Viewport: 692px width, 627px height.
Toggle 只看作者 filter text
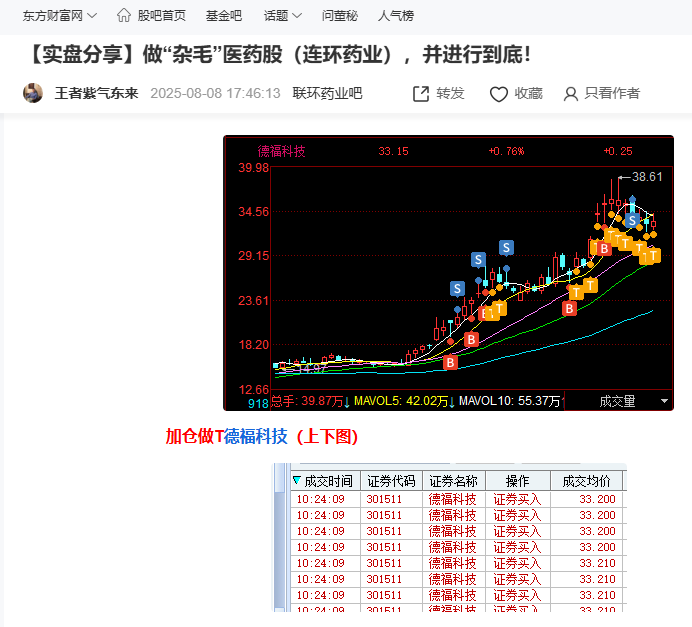[x=612, y=93]
